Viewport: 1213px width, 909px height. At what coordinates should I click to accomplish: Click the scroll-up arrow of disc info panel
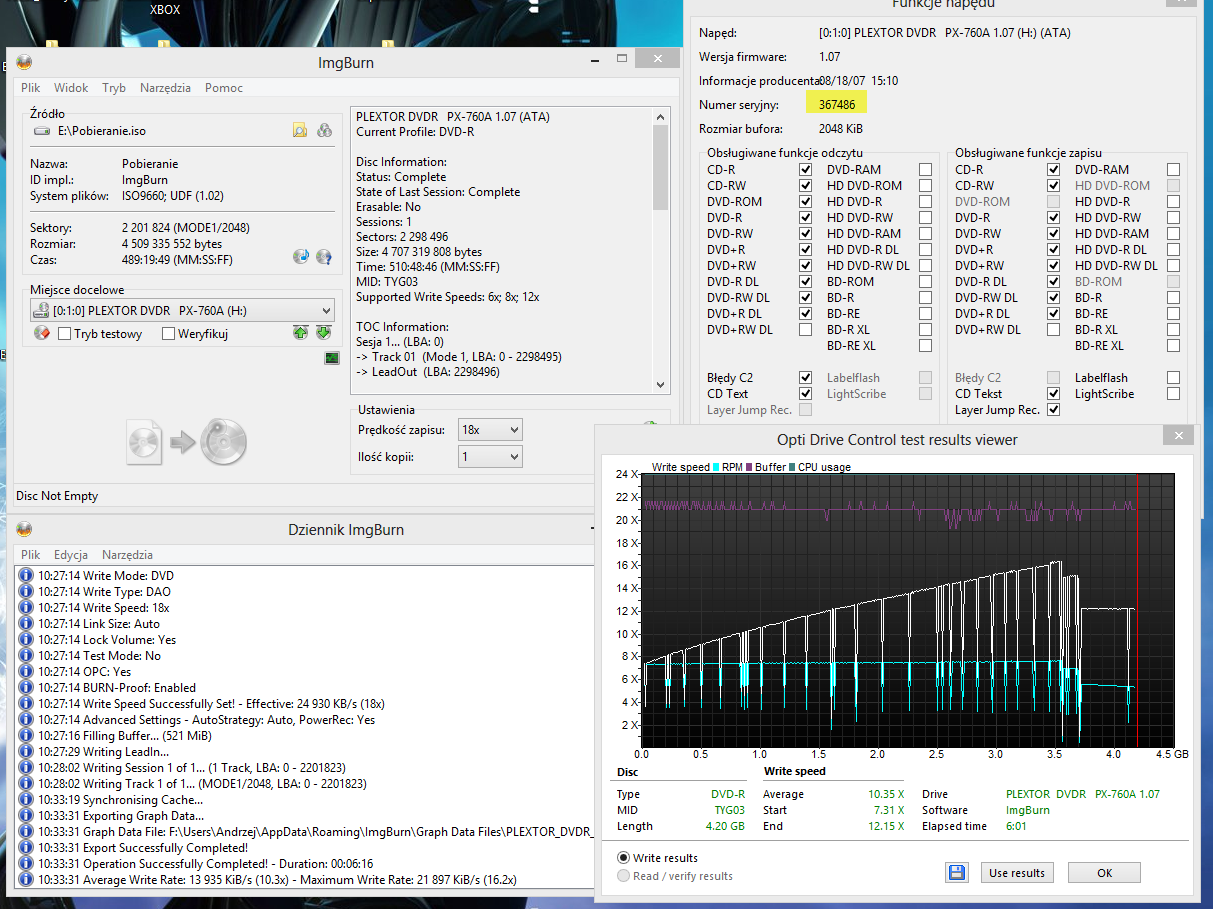click(661, 116)
